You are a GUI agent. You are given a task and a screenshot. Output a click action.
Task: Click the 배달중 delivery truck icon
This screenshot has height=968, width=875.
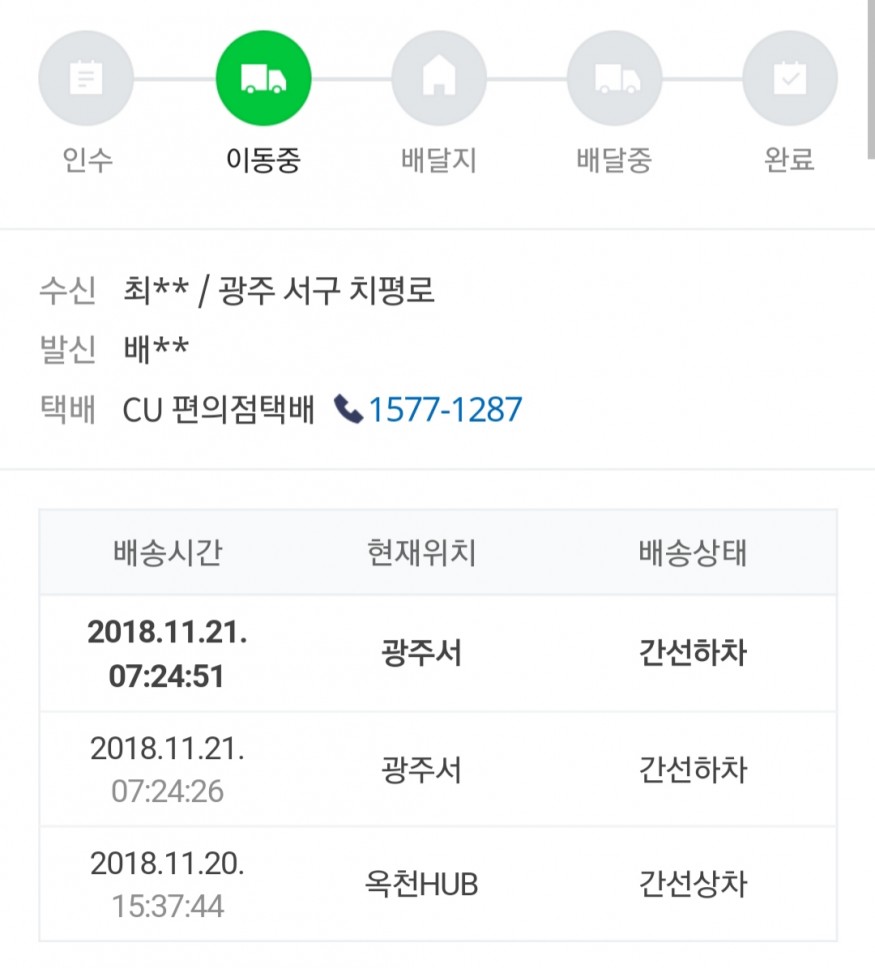(614, 79)
